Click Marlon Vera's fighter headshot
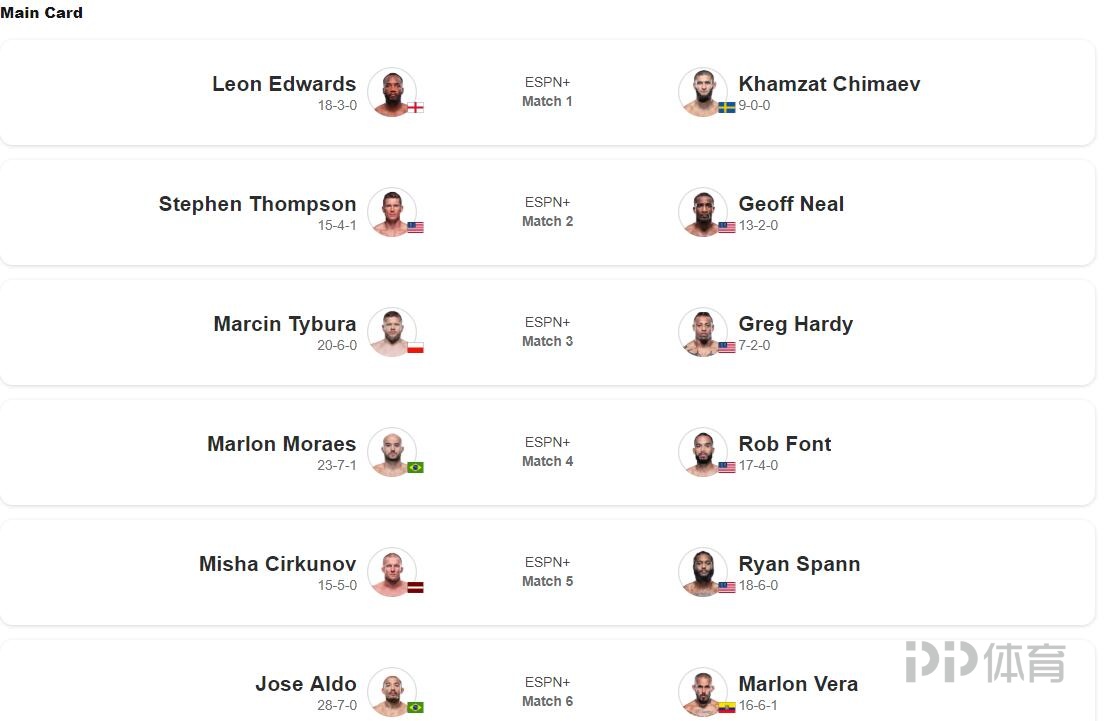The width and height of the screenshot is (1104, 721). [x=703, y=692]
